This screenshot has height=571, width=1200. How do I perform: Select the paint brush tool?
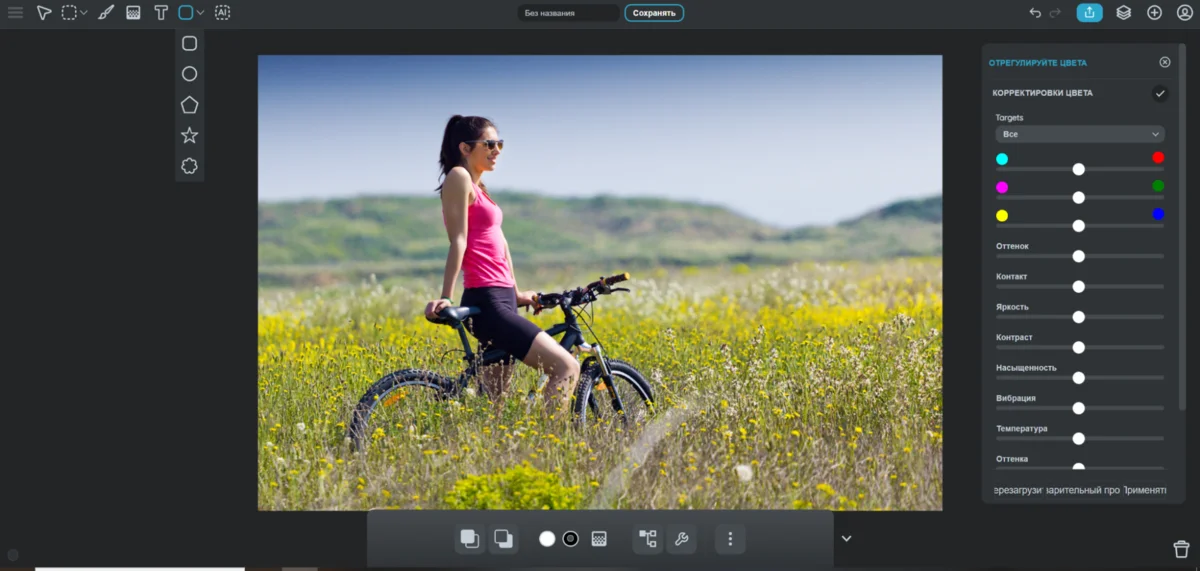(x=106, y=13)
